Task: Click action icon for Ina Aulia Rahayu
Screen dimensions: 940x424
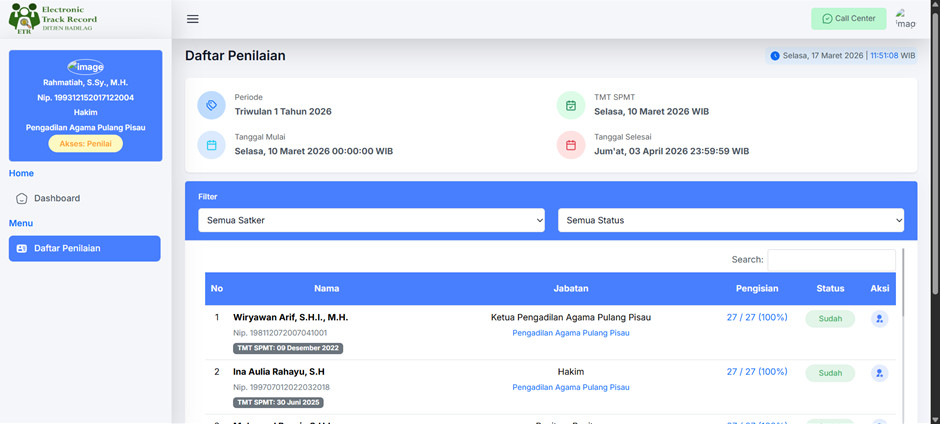Action: (879, 373)
